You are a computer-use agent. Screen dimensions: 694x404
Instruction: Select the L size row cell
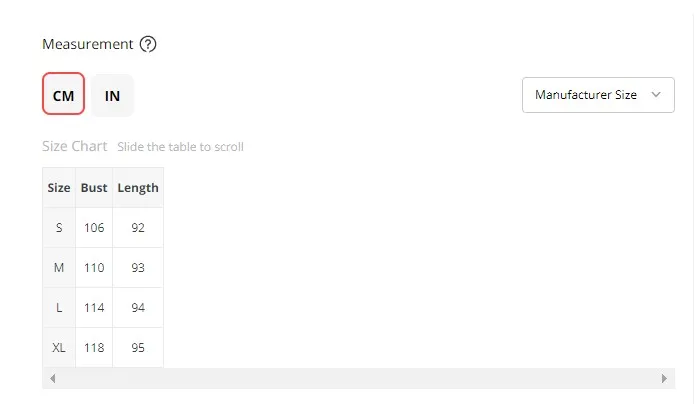59,308
